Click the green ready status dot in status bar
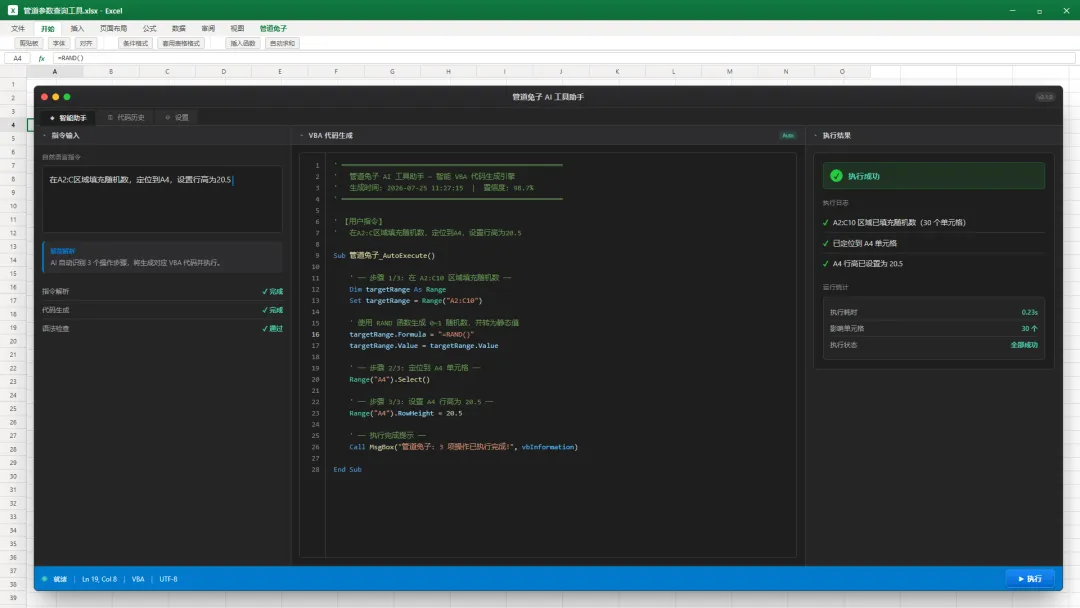The image size is (1080, 608). [45, 579]
